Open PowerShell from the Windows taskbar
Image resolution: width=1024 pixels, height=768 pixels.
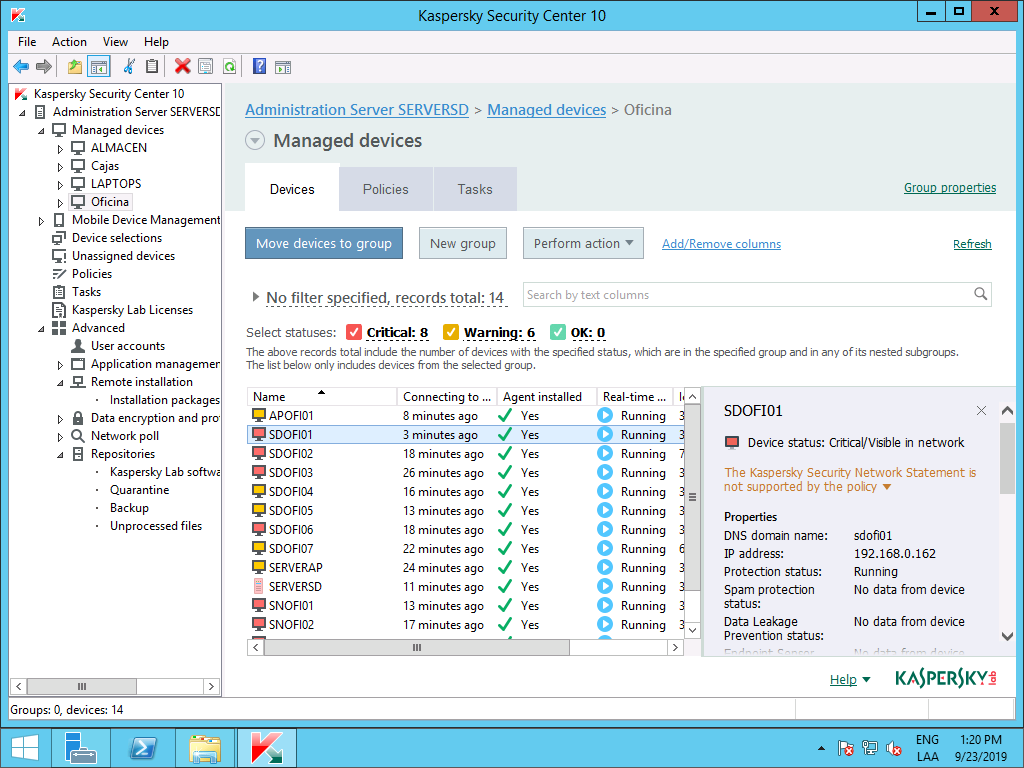144,748
